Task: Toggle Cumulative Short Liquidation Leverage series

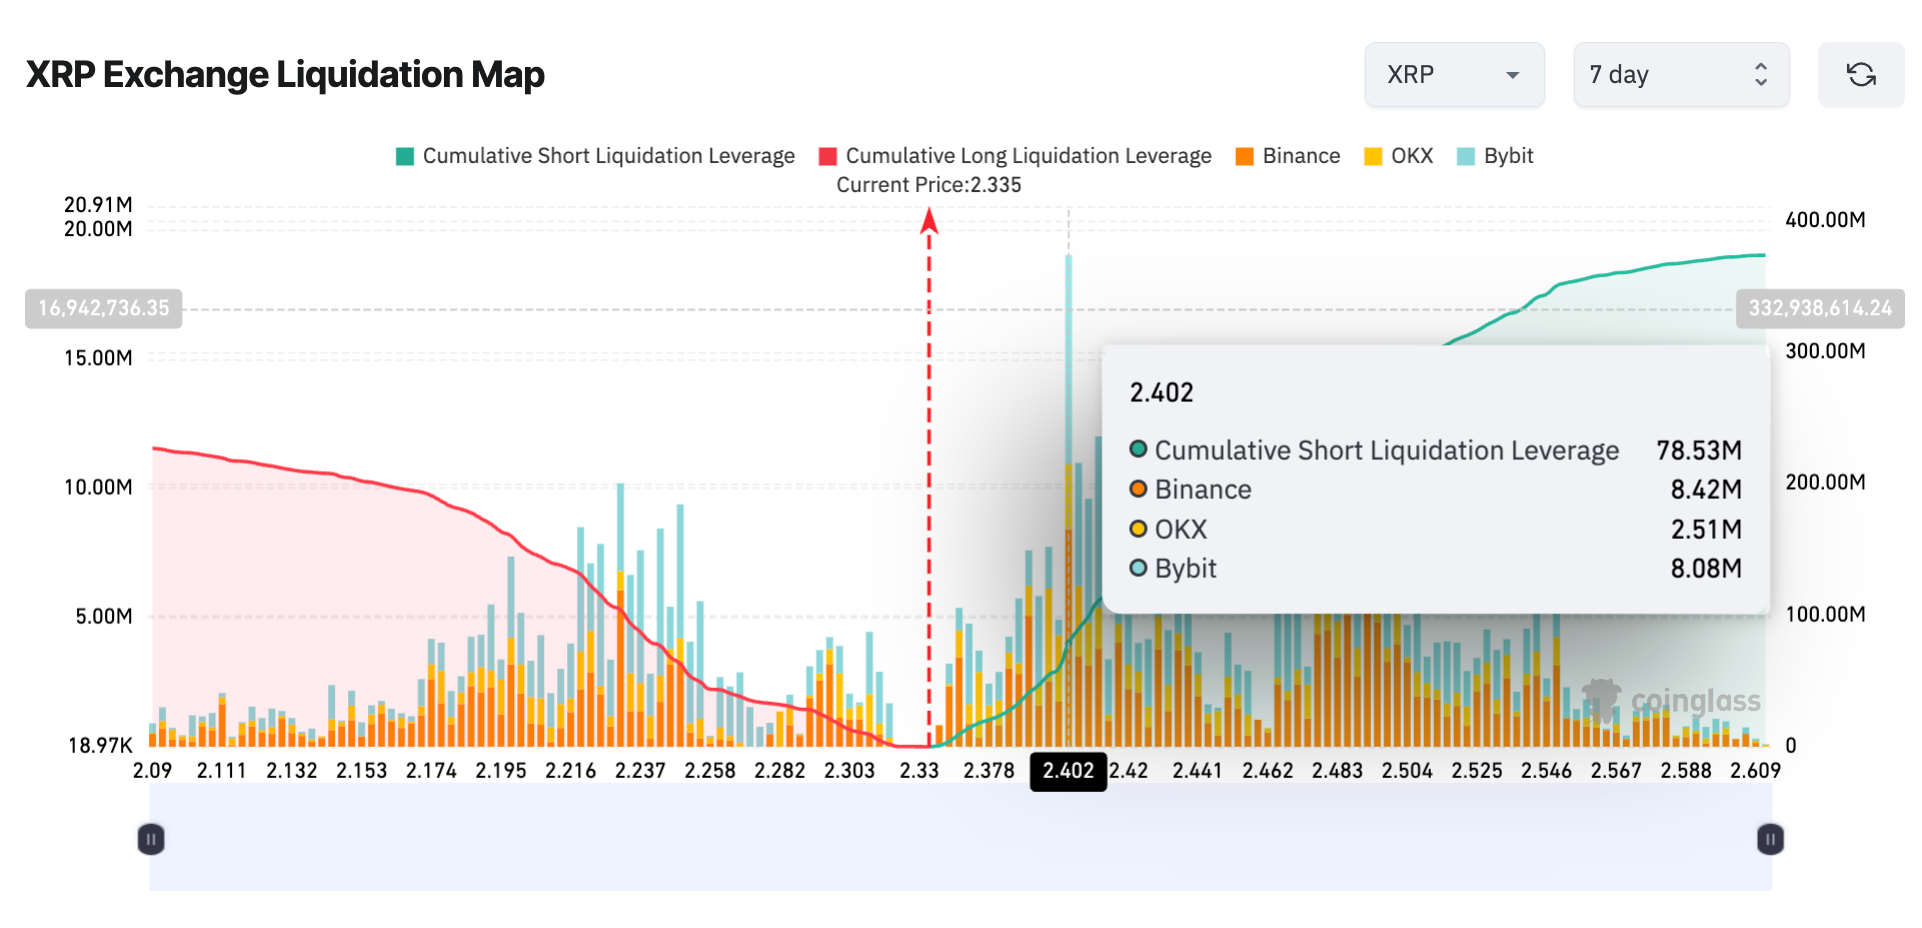Action: pos(608,156)
